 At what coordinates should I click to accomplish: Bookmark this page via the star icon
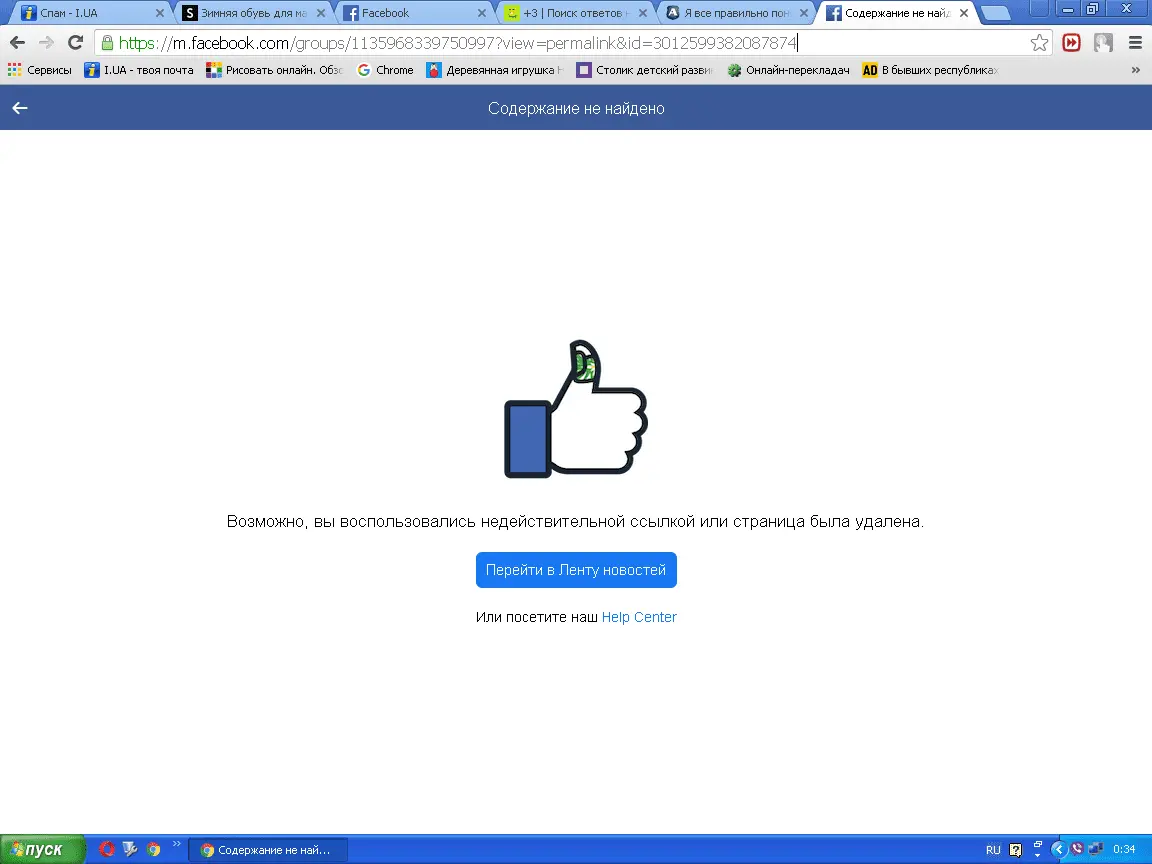pos(1039,43)
